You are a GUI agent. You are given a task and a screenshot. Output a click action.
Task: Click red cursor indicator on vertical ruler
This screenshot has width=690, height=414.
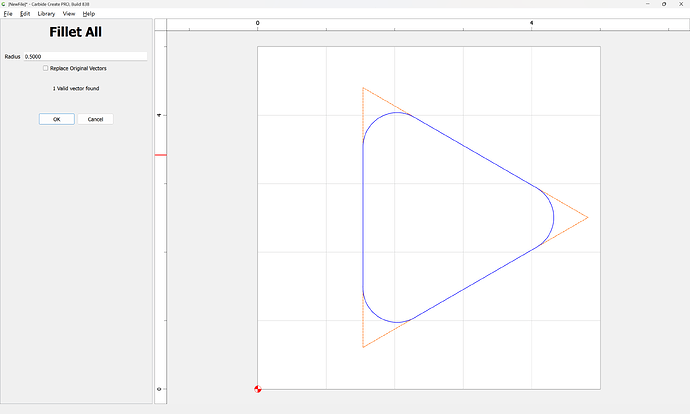tap(160, 156)
